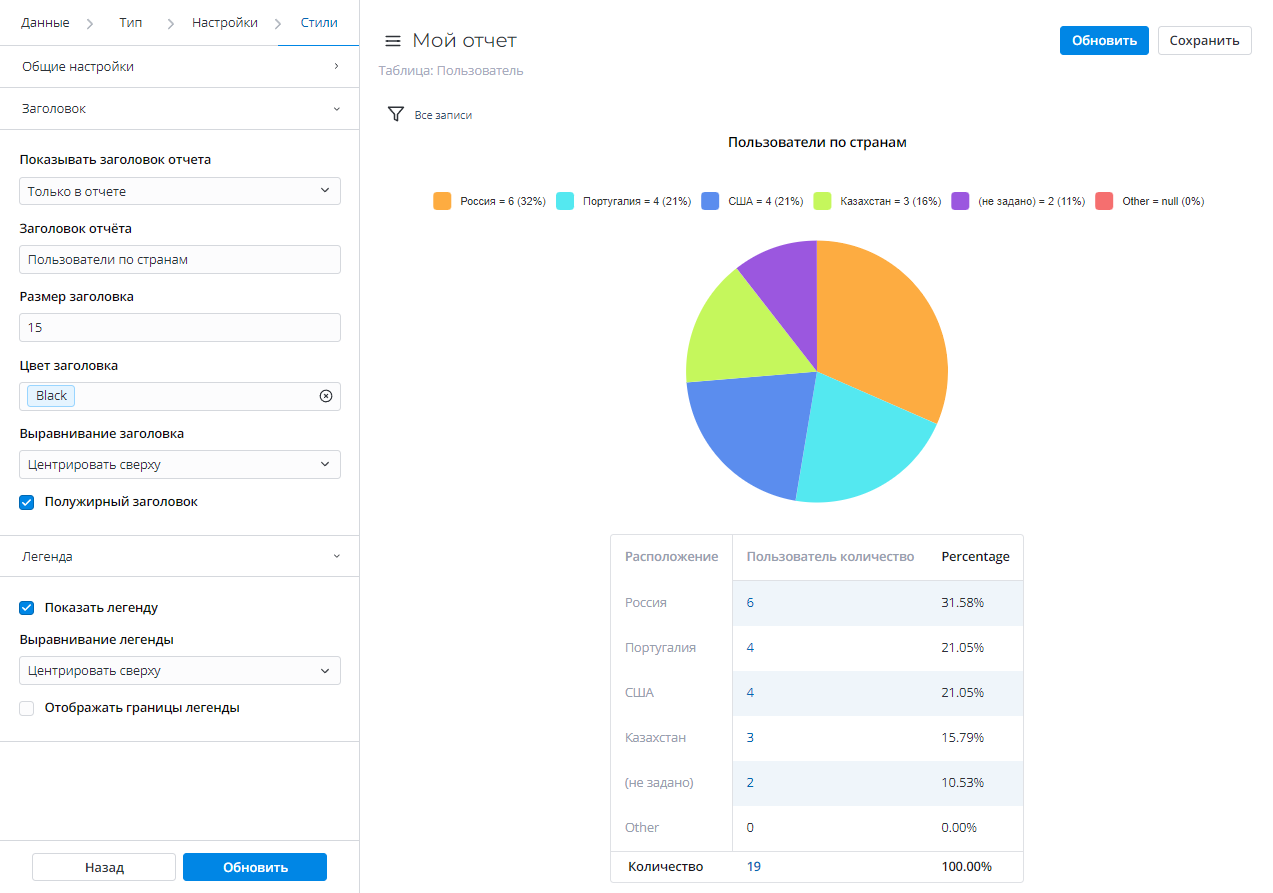Click the Сохранить button
The image size is (1273, 893).
pyautogui.click(x=1204, y=41)
